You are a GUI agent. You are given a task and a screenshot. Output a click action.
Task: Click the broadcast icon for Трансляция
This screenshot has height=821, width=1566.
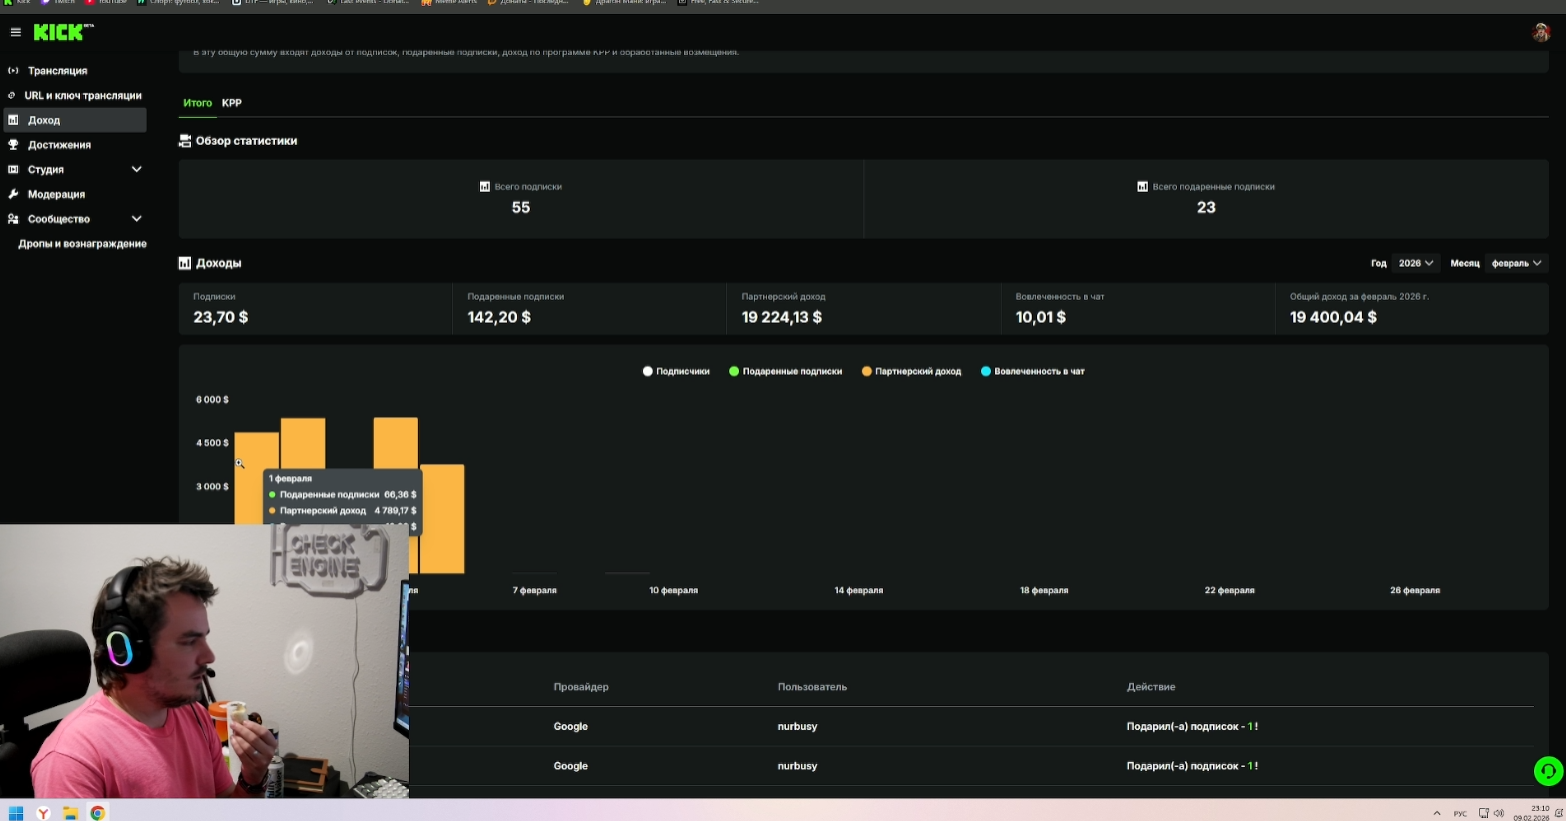pos(13,71)
